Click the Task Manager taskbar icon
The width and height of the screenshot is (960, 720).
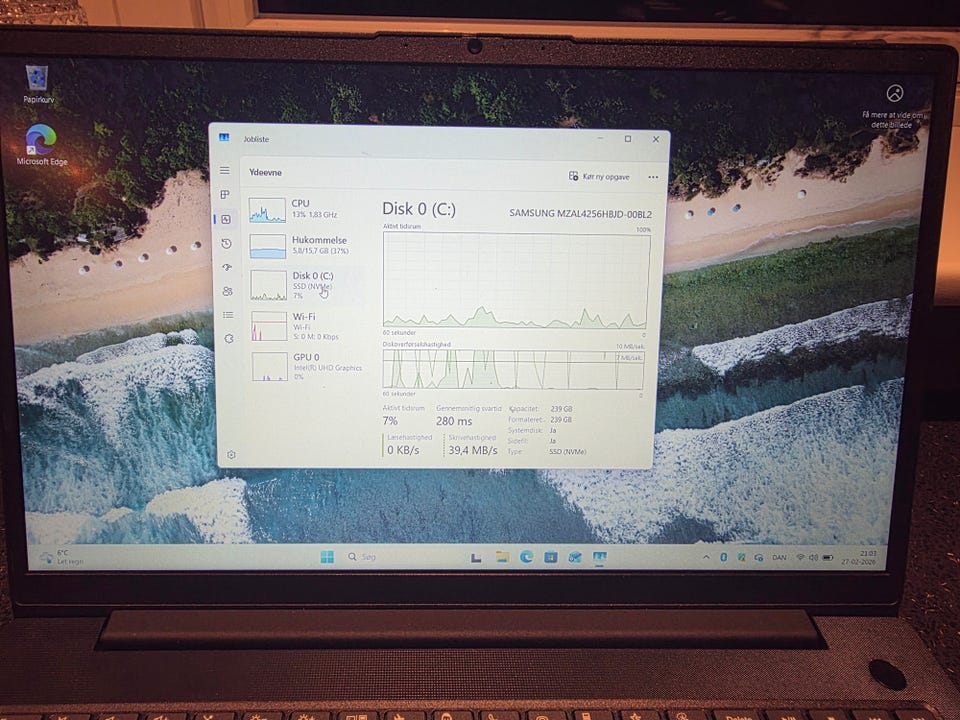[599, 557]
